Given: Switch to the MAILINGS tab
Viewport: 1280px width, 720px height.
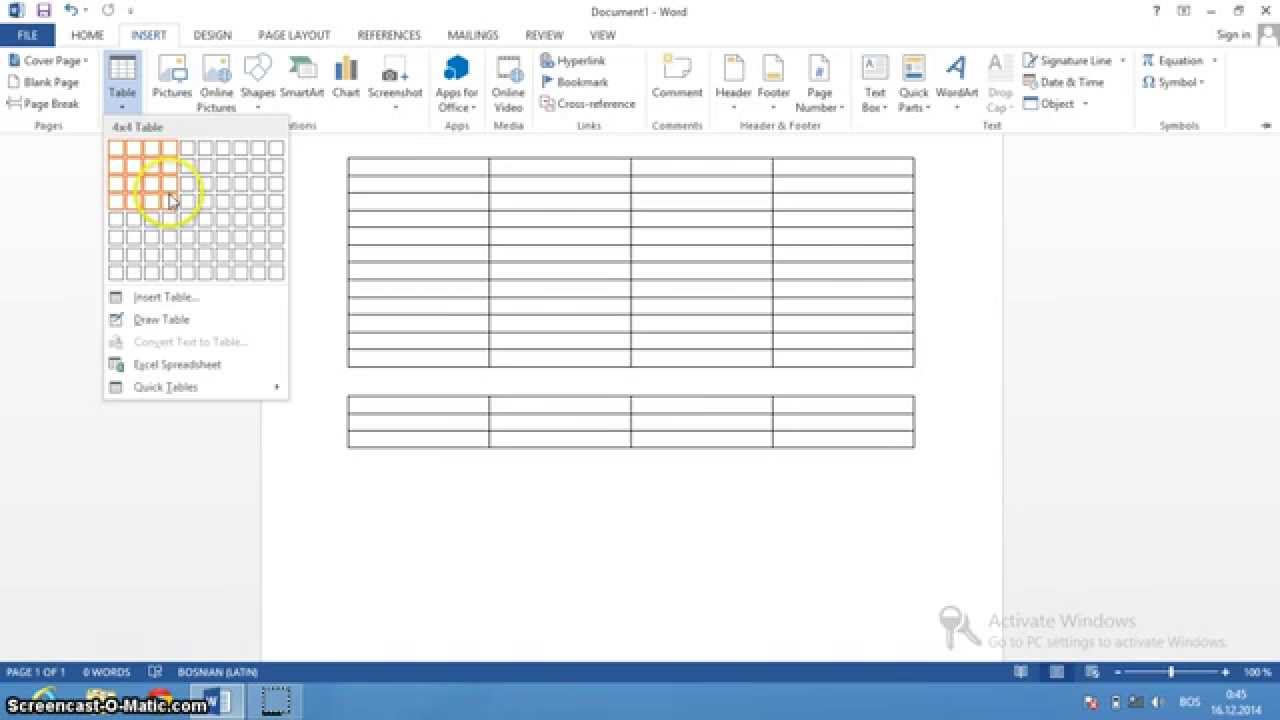Looking at the screenshot, I should (x=473, y=35).
